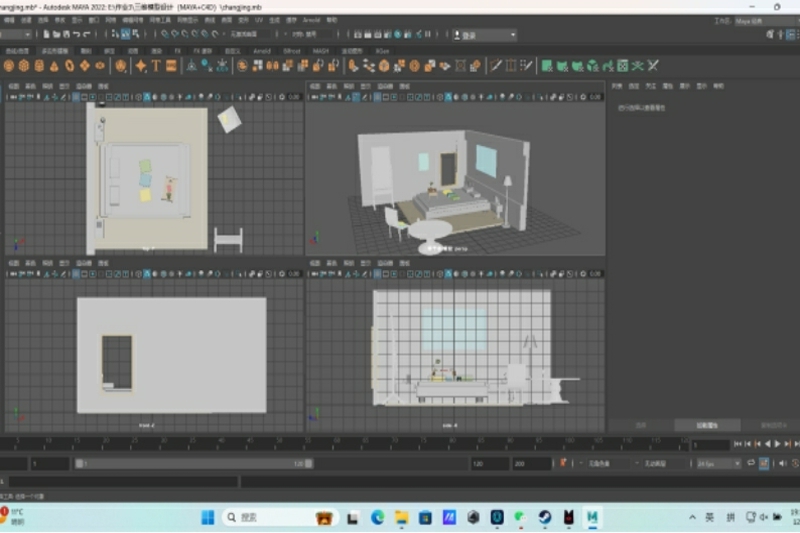This screenshot has height=533, width=800.
Task: Open the 24 fps frame rate dropdown
Action: 718,464
